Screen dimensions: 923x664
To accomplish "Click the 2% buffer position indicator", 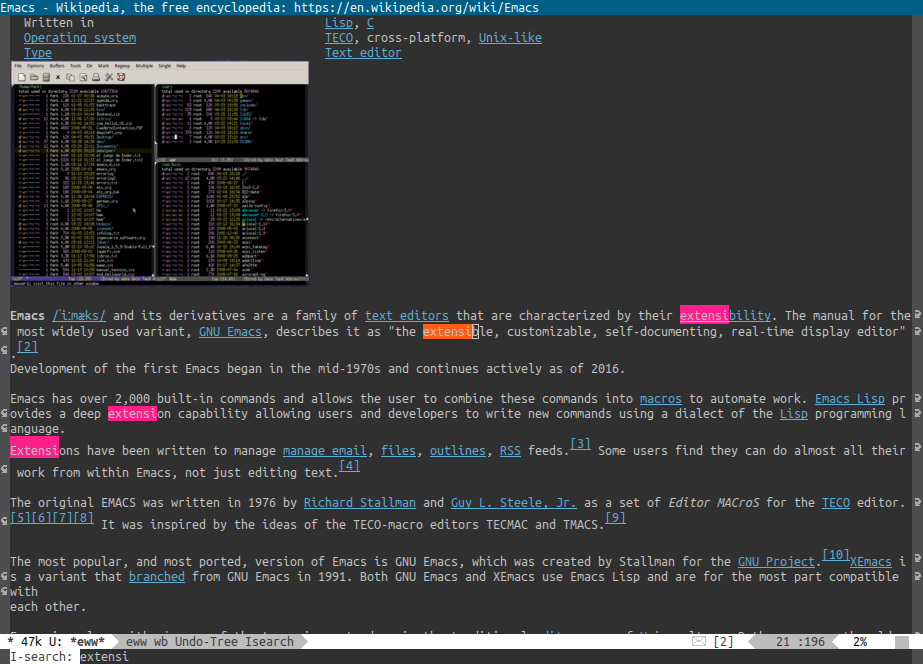I will coord(859,641).
